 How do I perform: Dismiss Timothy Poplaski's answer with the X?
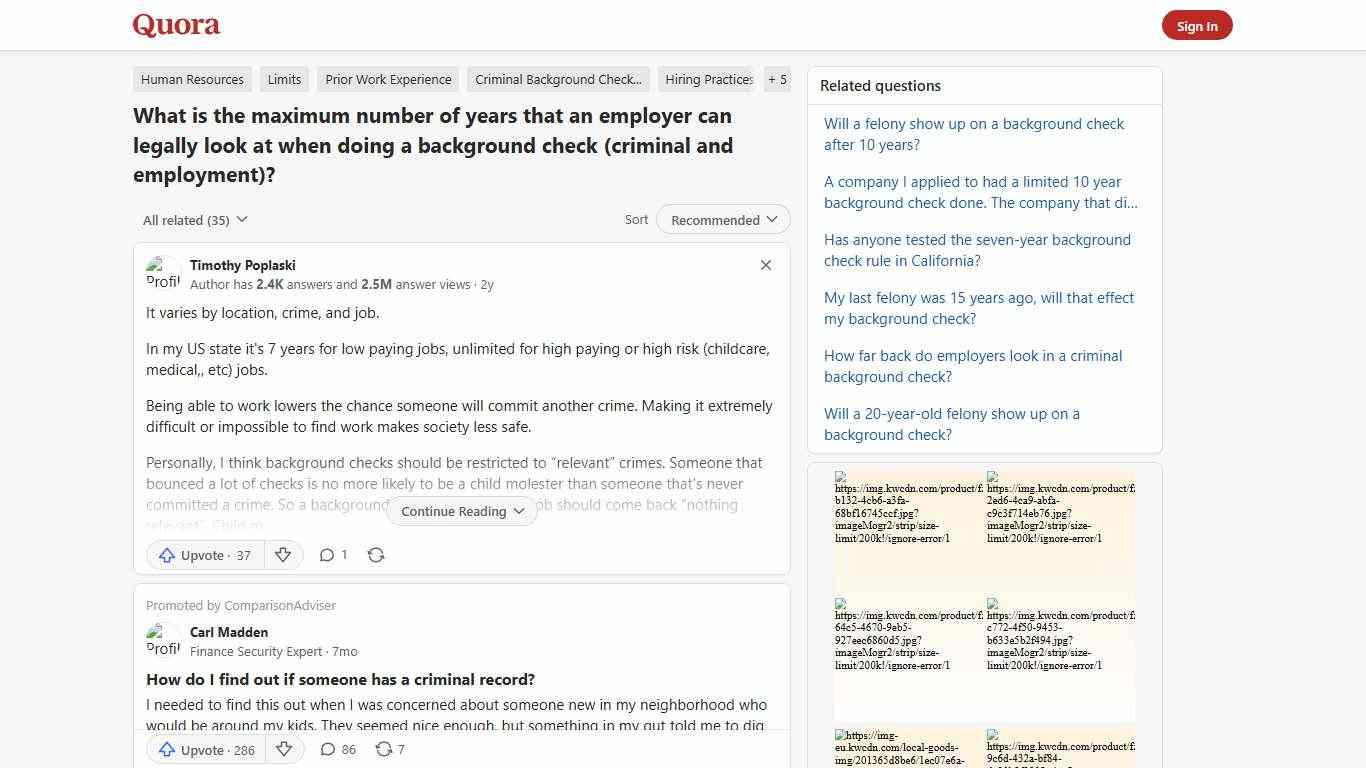click(x=765, y=265)
